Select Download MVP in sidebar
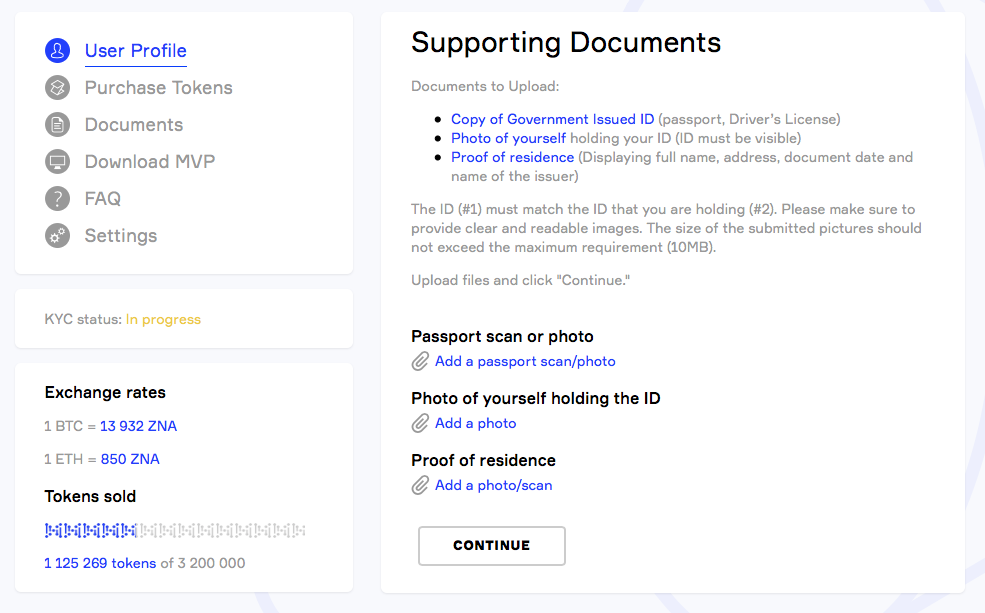This screenshot has height=613, width=985. pos(150,162)
